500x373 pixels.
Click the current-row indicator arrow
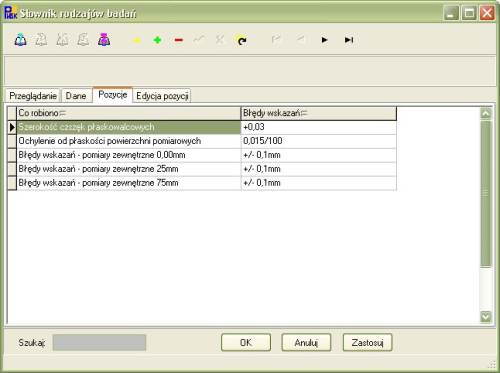tap(12, 127)
